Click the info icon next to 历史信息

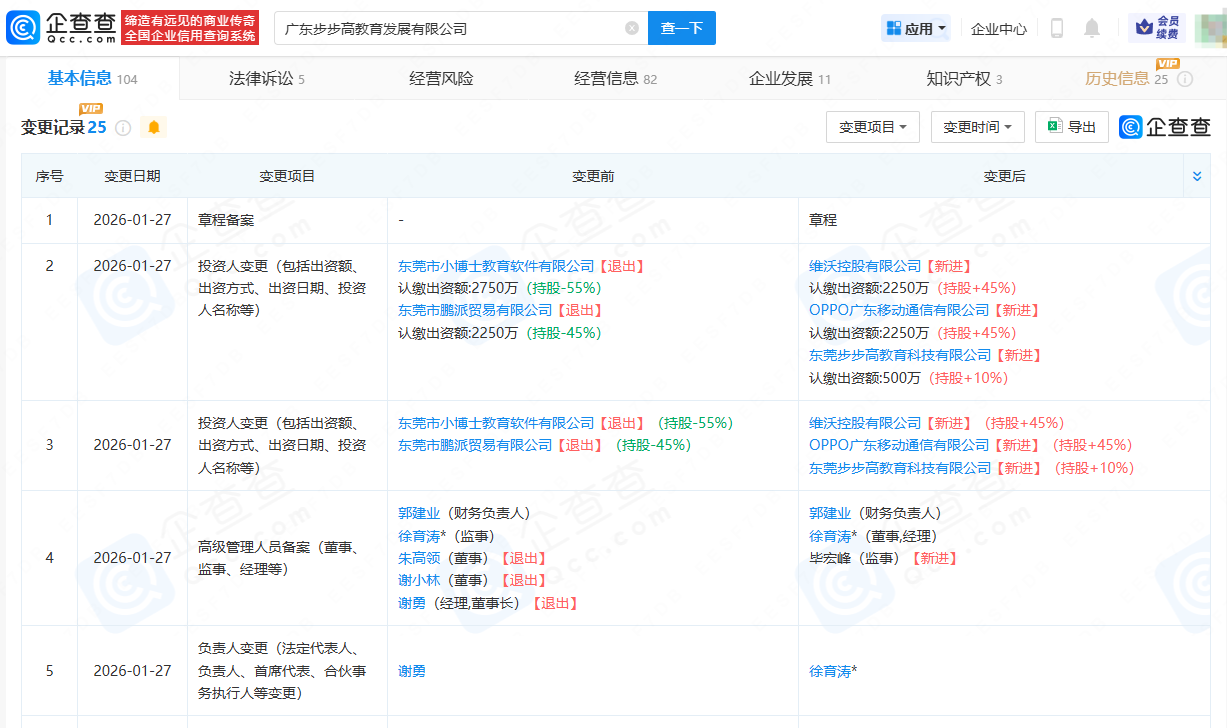tap(1185, 79)
